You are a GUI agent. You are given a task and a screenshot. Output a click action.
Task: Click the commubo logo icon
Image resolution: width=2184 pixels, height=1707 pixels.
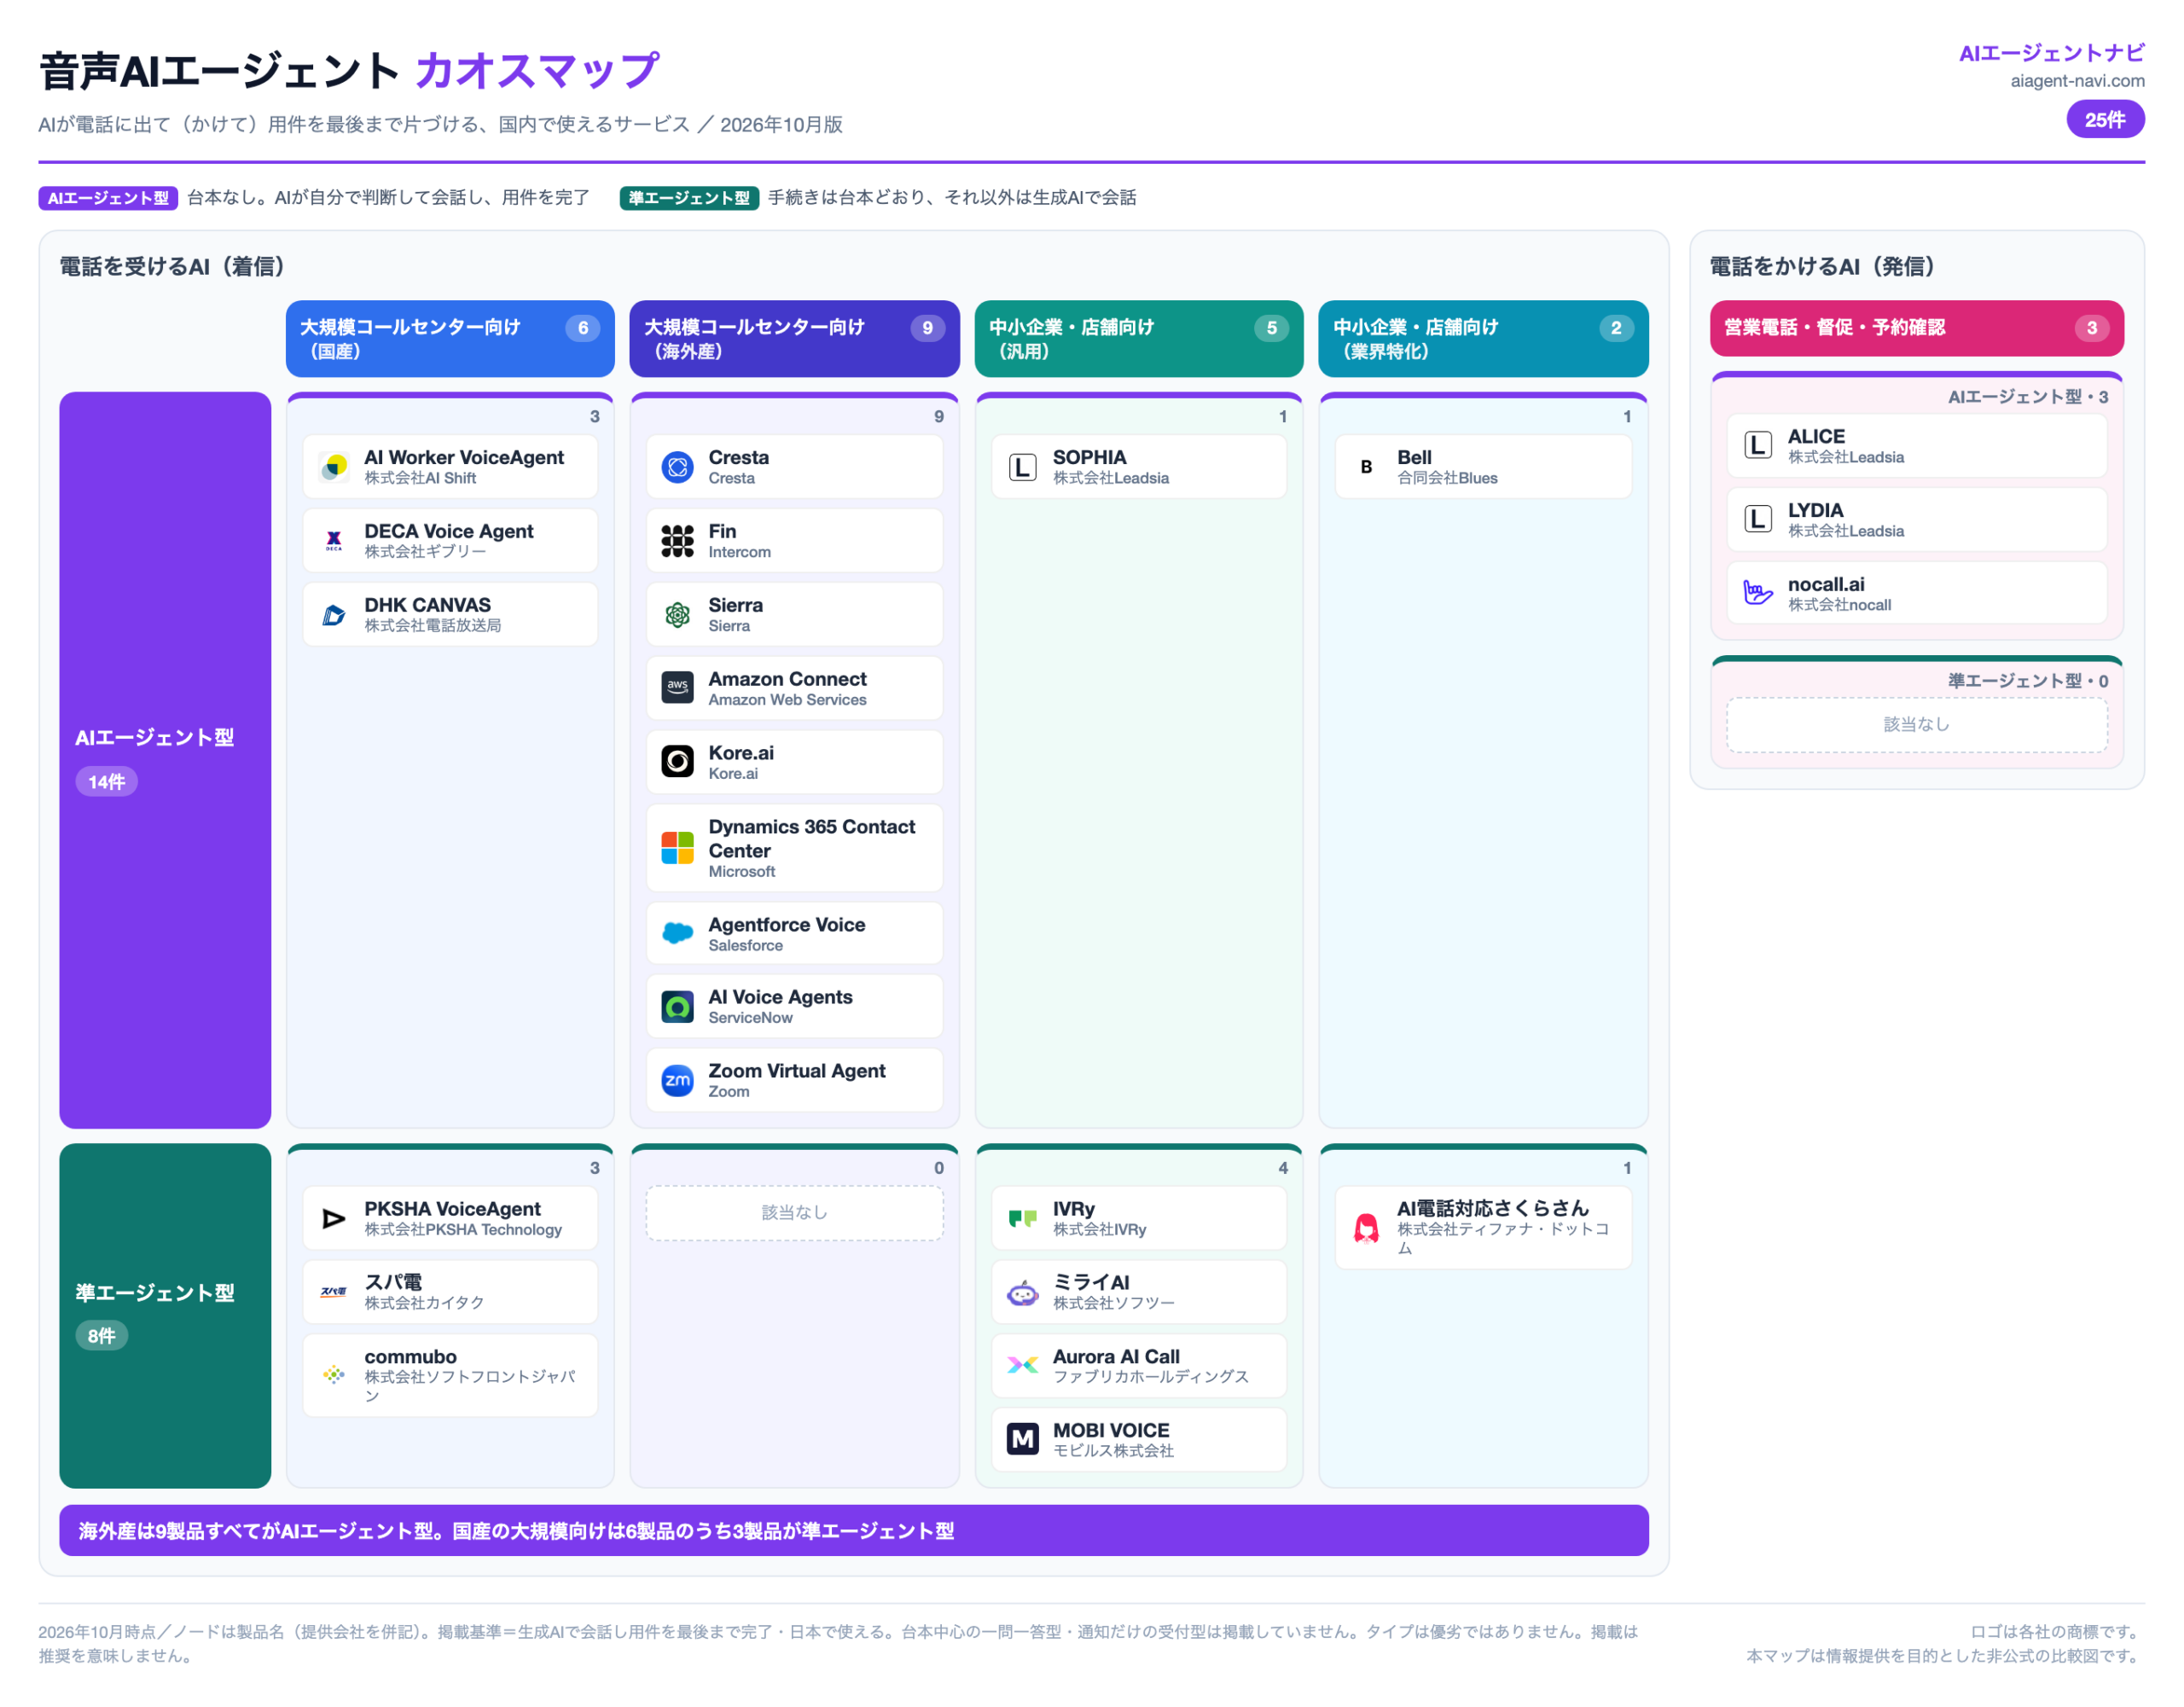334,1376
